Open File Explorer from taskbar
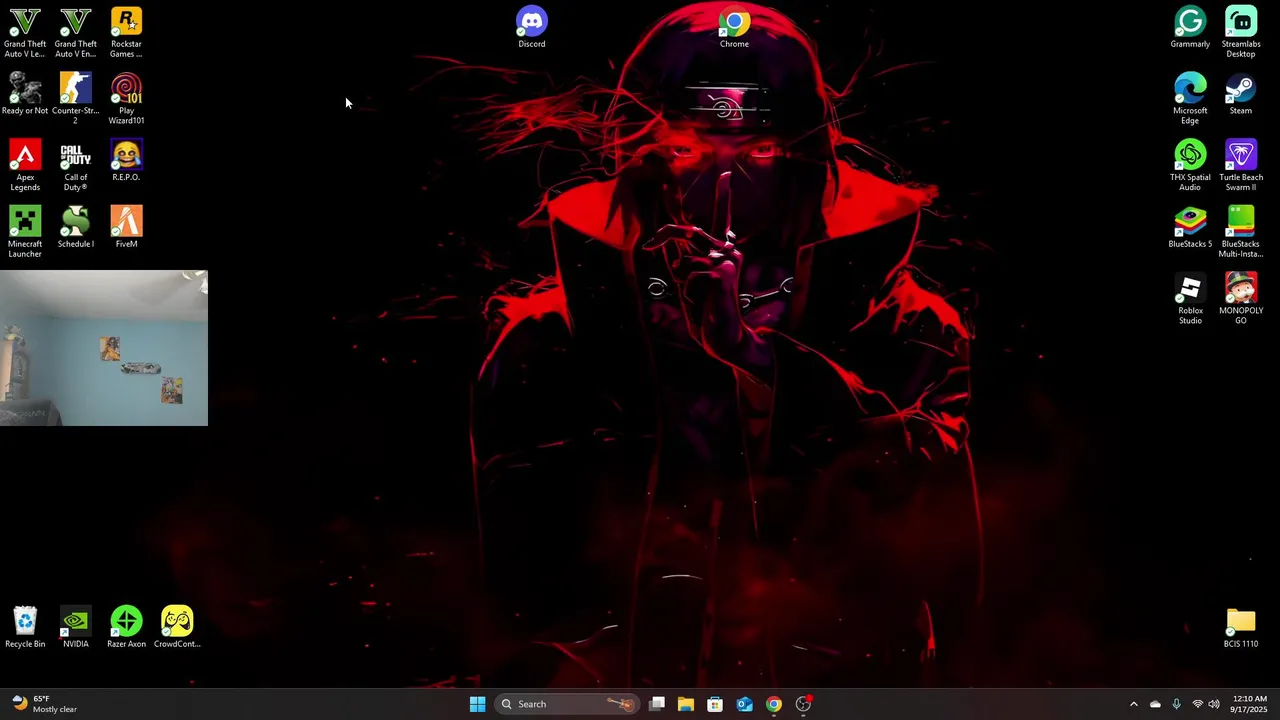Screen dimensions: 1280x720 (x=686, y=704)
